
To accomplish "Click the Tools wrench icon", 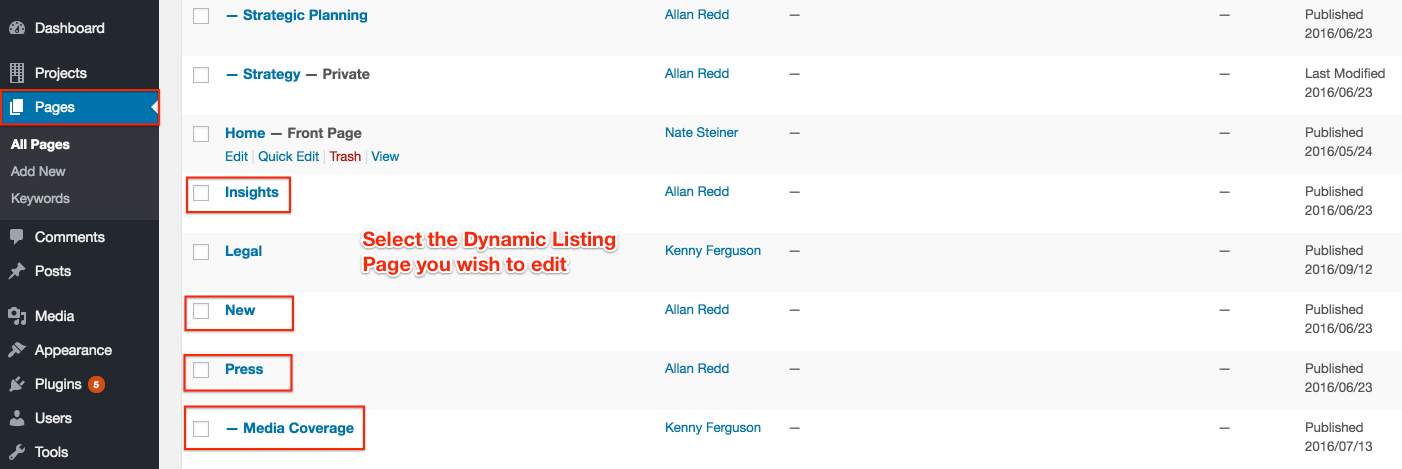I will [x=17, y=452].
